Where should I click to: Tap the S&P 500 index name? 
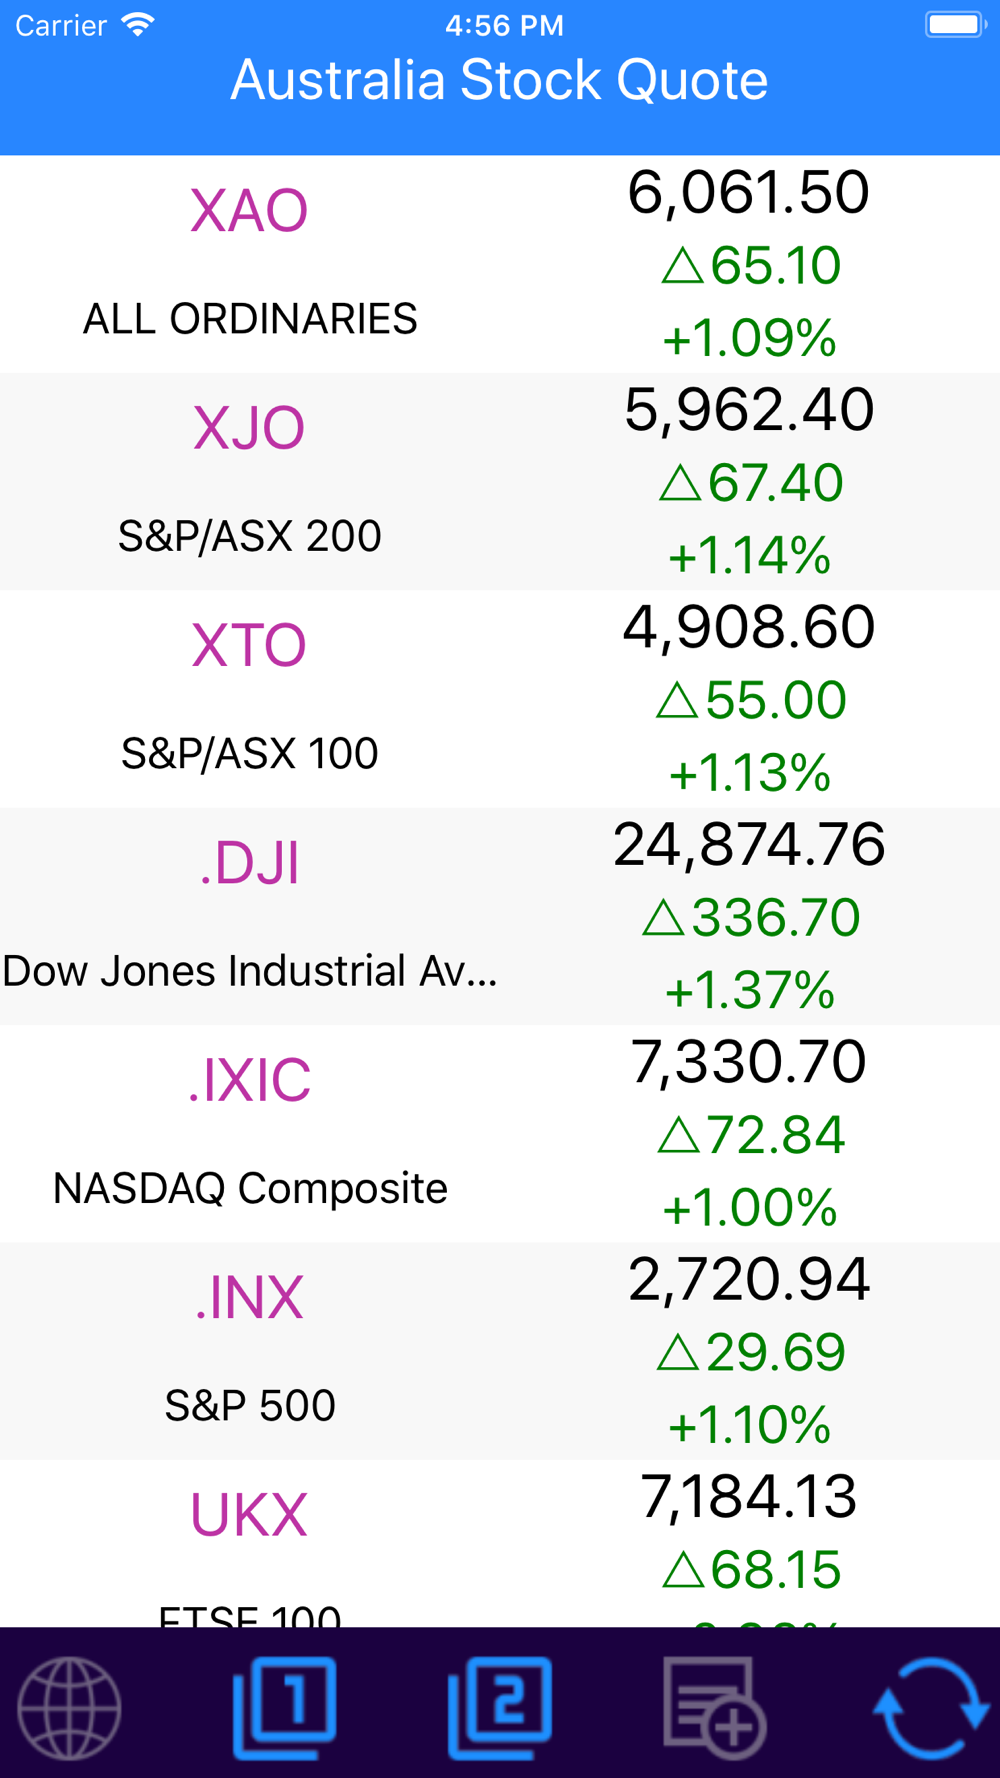coord(250,1405)
